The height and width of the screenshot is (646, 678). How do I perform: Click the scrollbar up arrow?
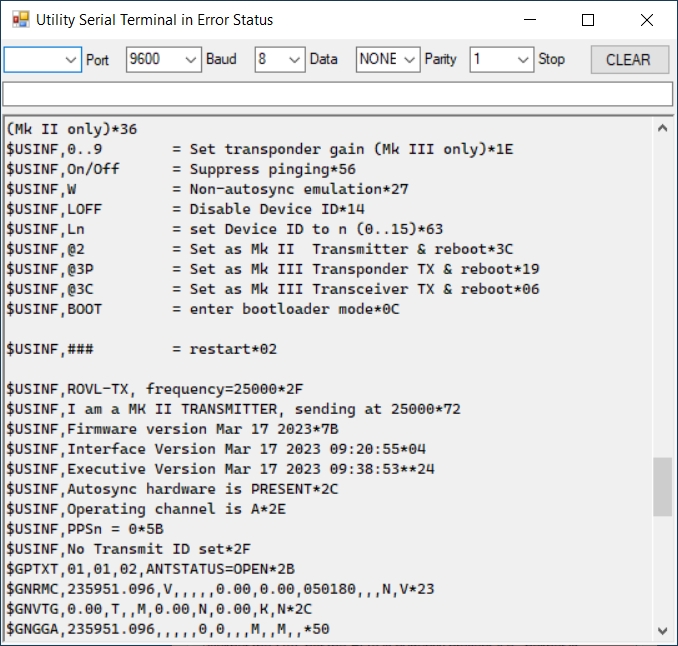[x=662, y=129]
